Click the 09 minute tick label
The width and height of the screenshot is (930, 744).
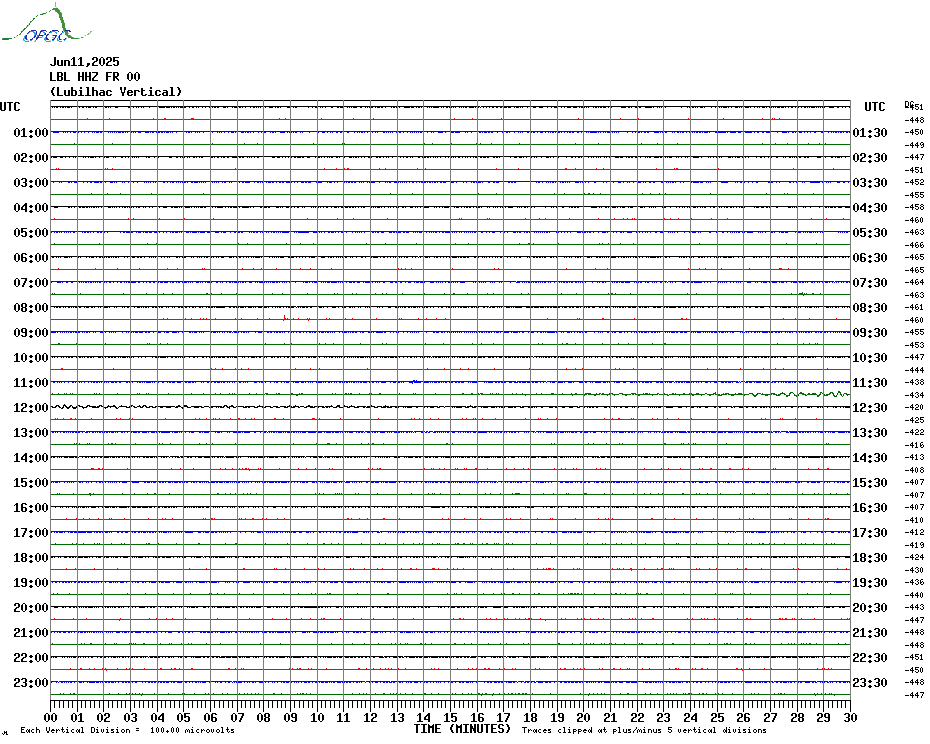point(291,717)
